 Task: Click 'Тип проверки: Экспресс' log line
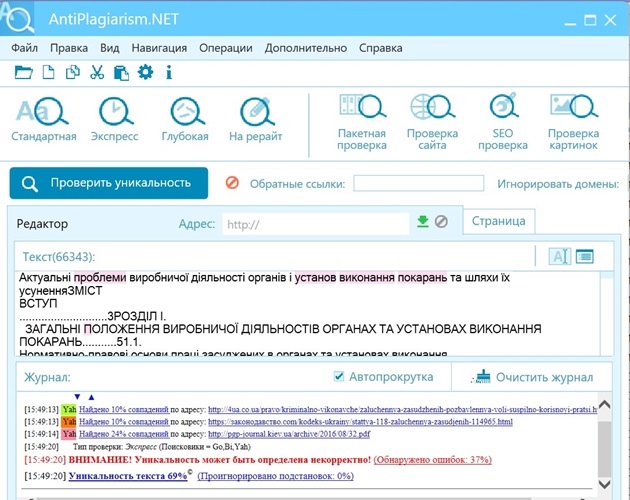click(162, 447)
